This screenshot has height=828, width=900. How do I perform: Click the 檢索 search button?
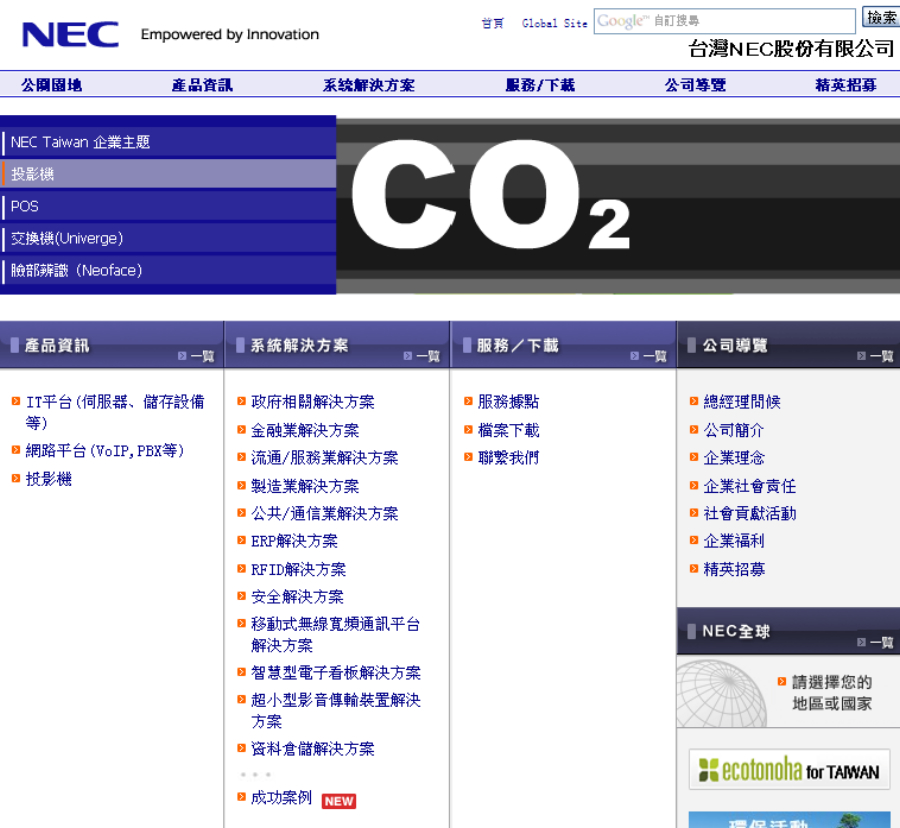881,17
